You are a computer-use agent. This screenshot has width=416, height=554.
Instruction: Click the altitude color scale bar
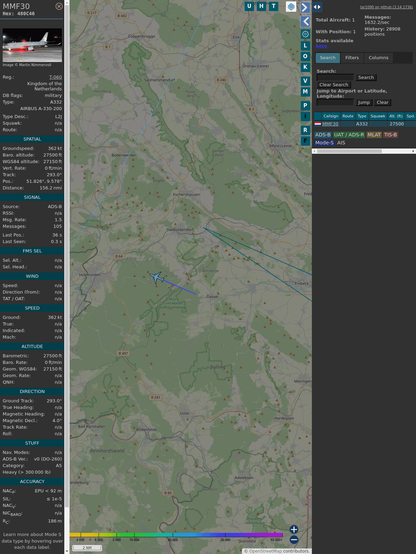pyautogui.click(x=176, y=535)
